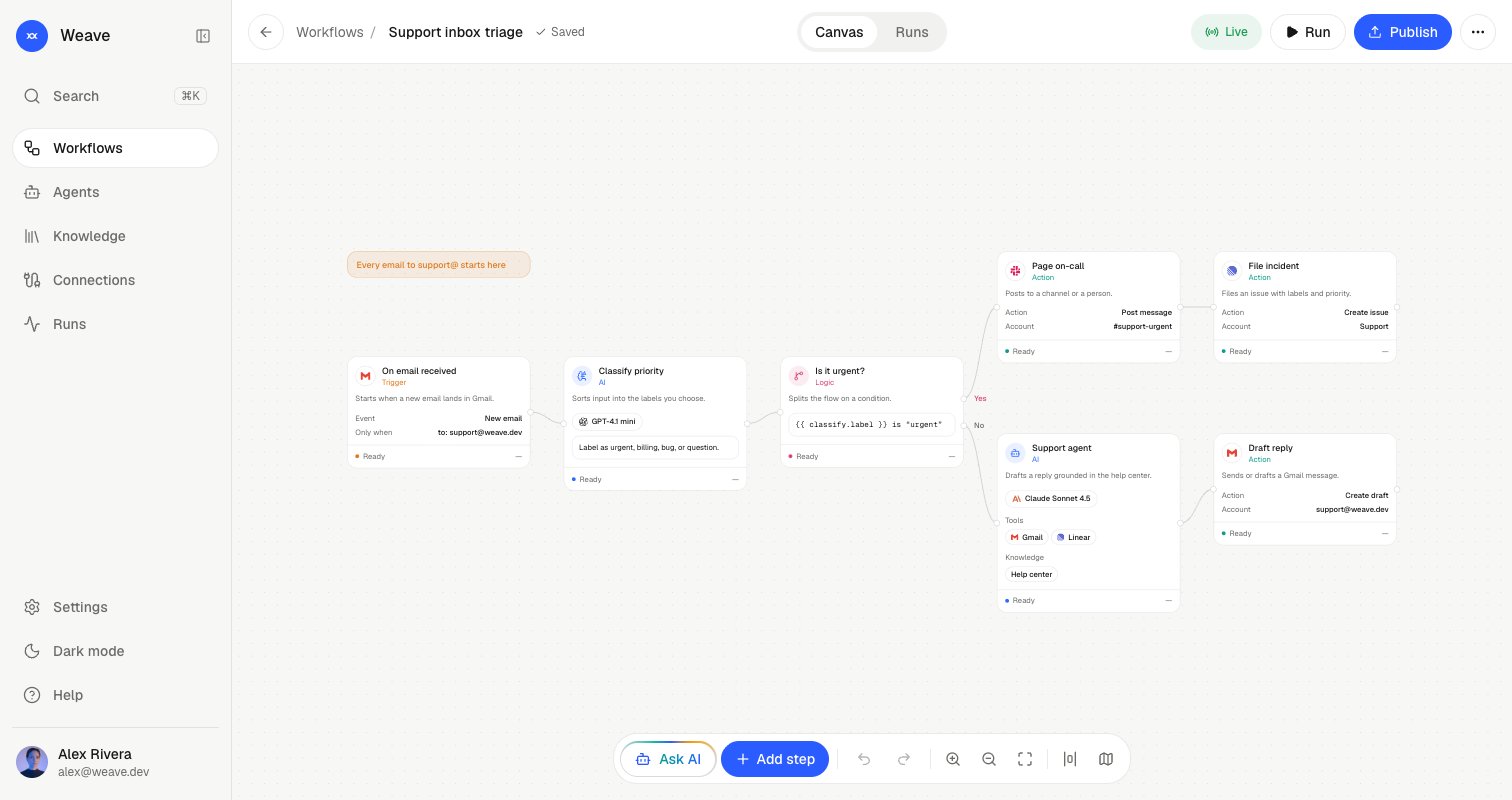Open Workflows in the sidebar navigation
The height and width of the screenshot is (800, 1512).
click(116, 148)
